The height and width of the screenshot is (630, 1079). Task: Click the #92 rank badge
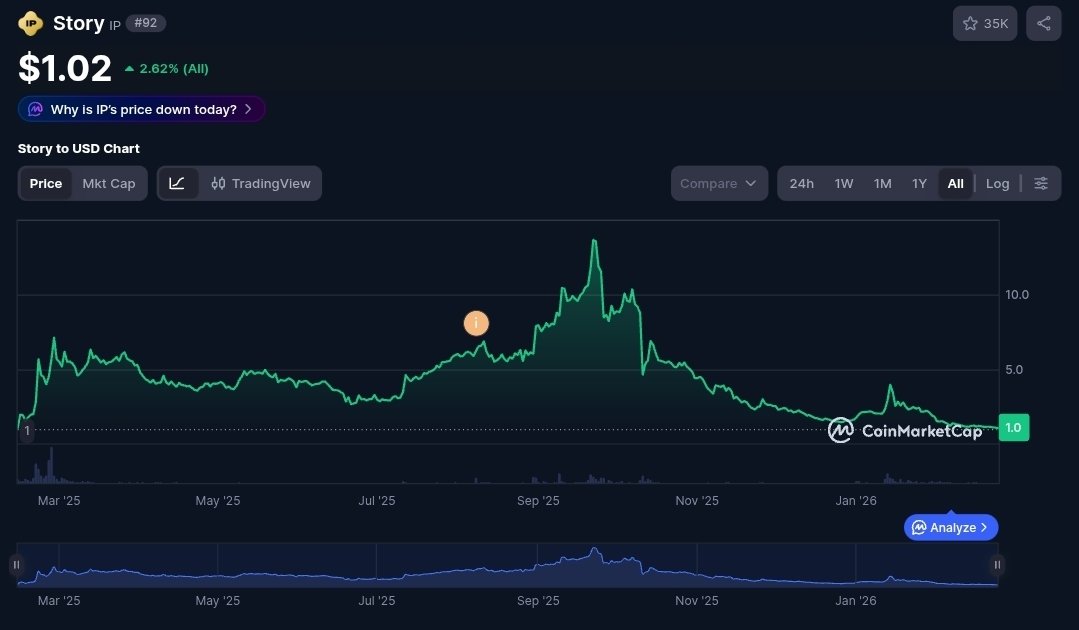145,23
